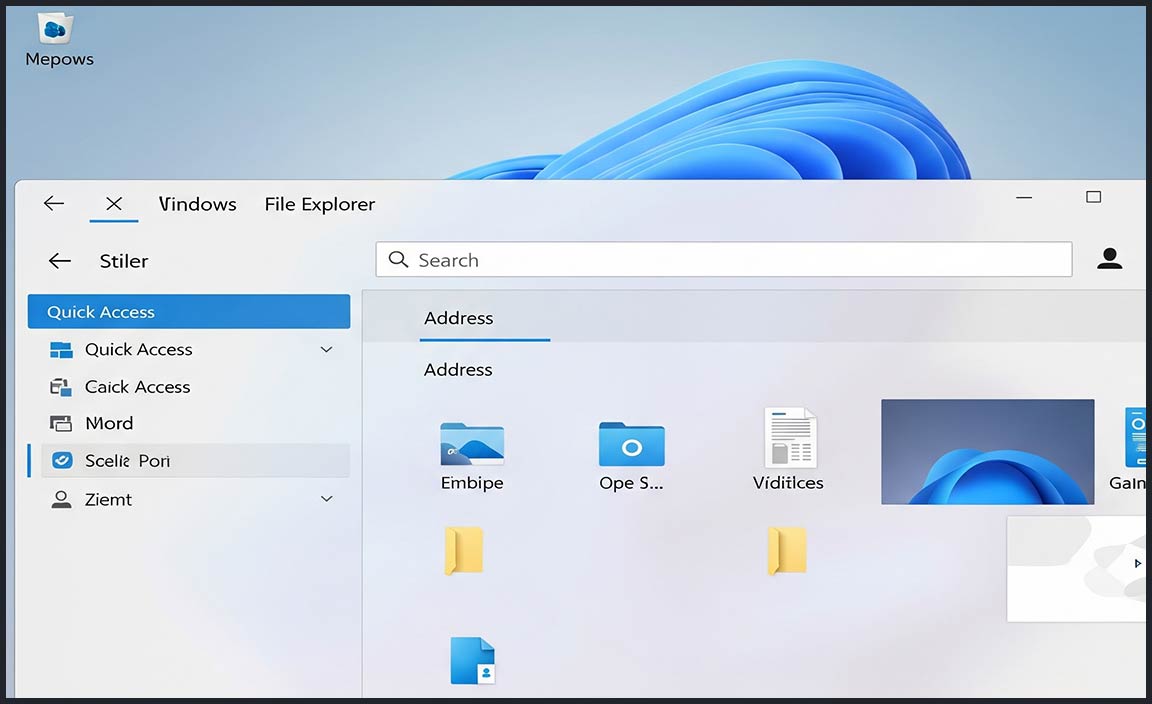Select the highlighted blue Quick Access header
The width and height of the screenshot is (1152, 704).
(x=189, y=312)
